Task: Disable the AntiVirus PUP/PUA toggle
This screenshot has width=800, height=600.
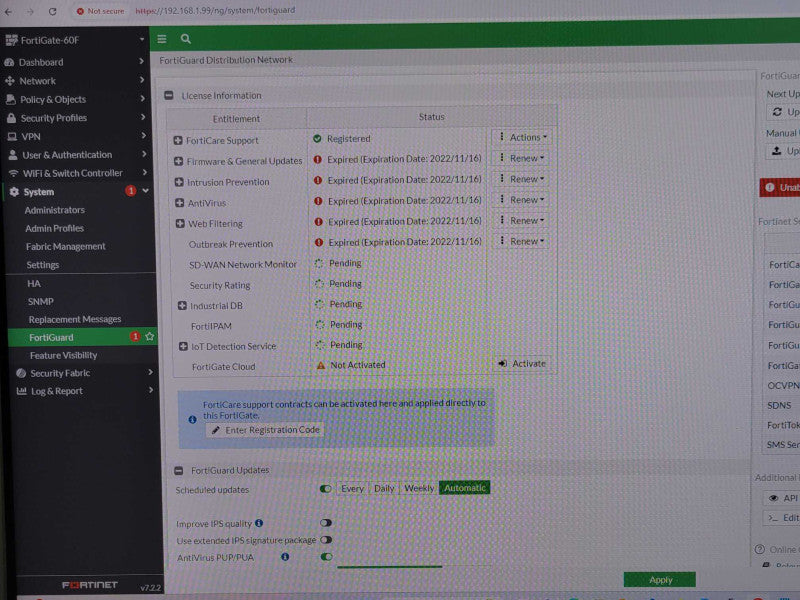Action: coord(327,556)
